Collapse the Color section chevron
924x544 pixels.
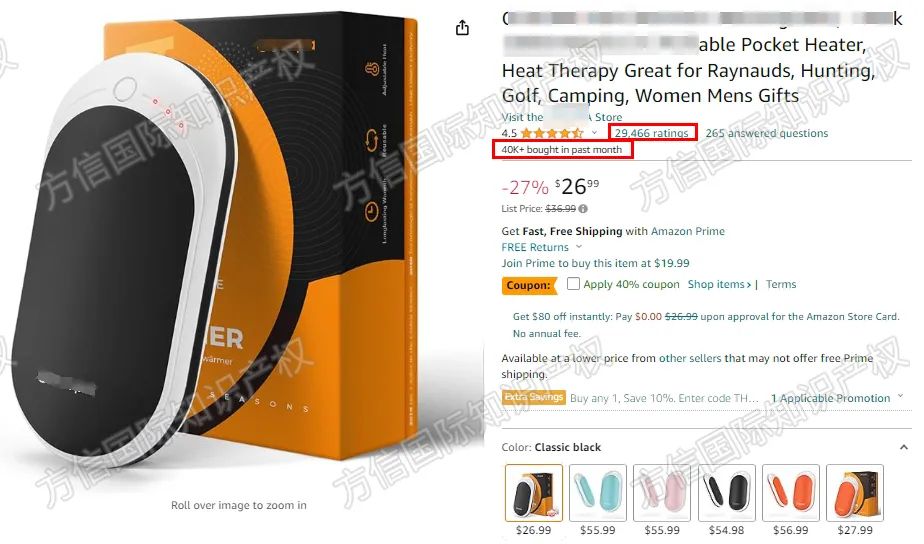pyautogui.click(x=903, y=447)
